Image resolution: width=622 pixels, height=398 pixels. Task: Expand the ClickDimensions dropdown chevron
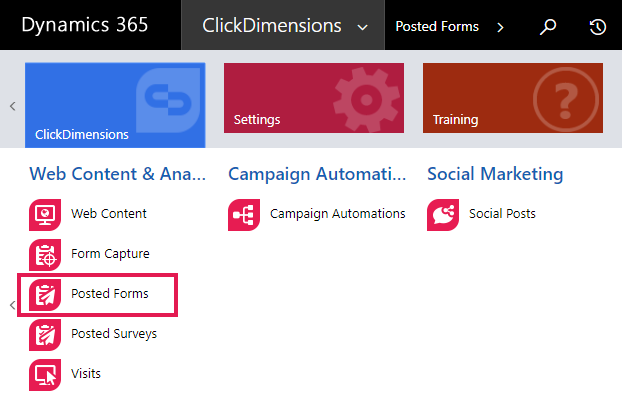pos(362,27)
